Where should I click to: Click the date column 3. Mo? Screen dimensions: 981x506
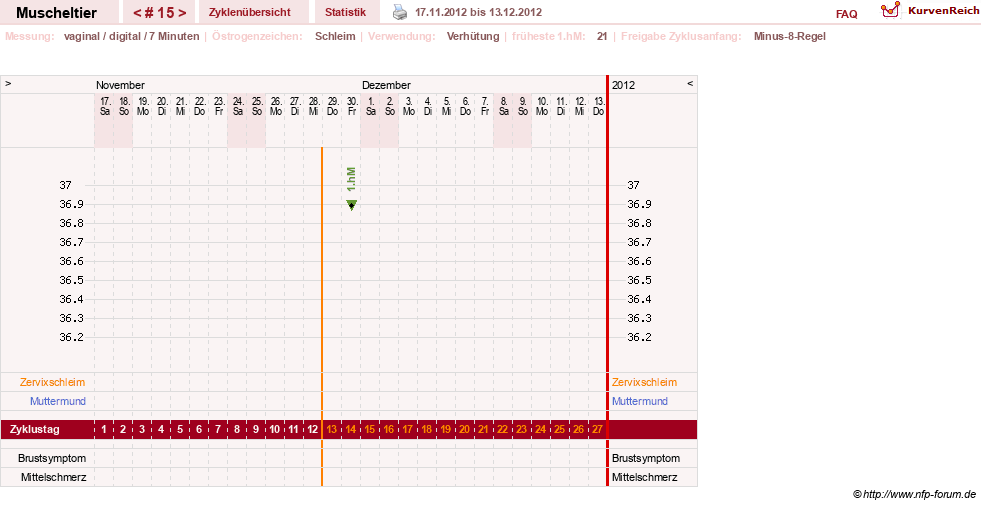[x=409, y=106]
